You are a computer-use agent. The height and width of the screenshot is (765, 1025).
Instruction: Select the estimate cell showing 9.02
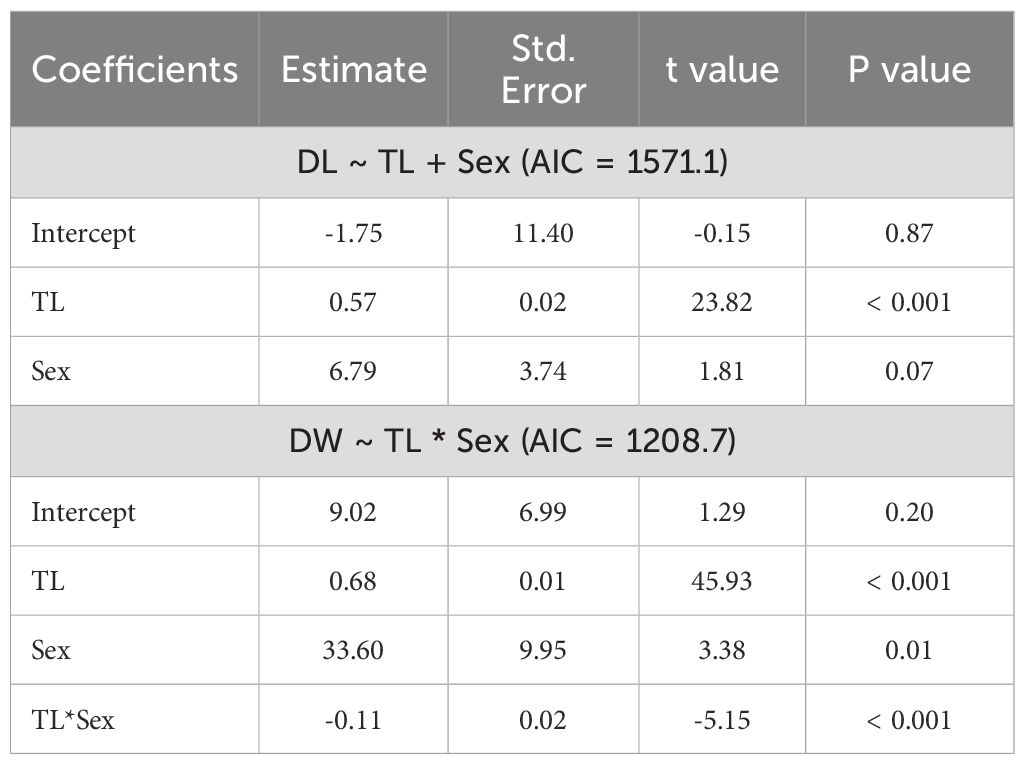click(x=354, y=512)
